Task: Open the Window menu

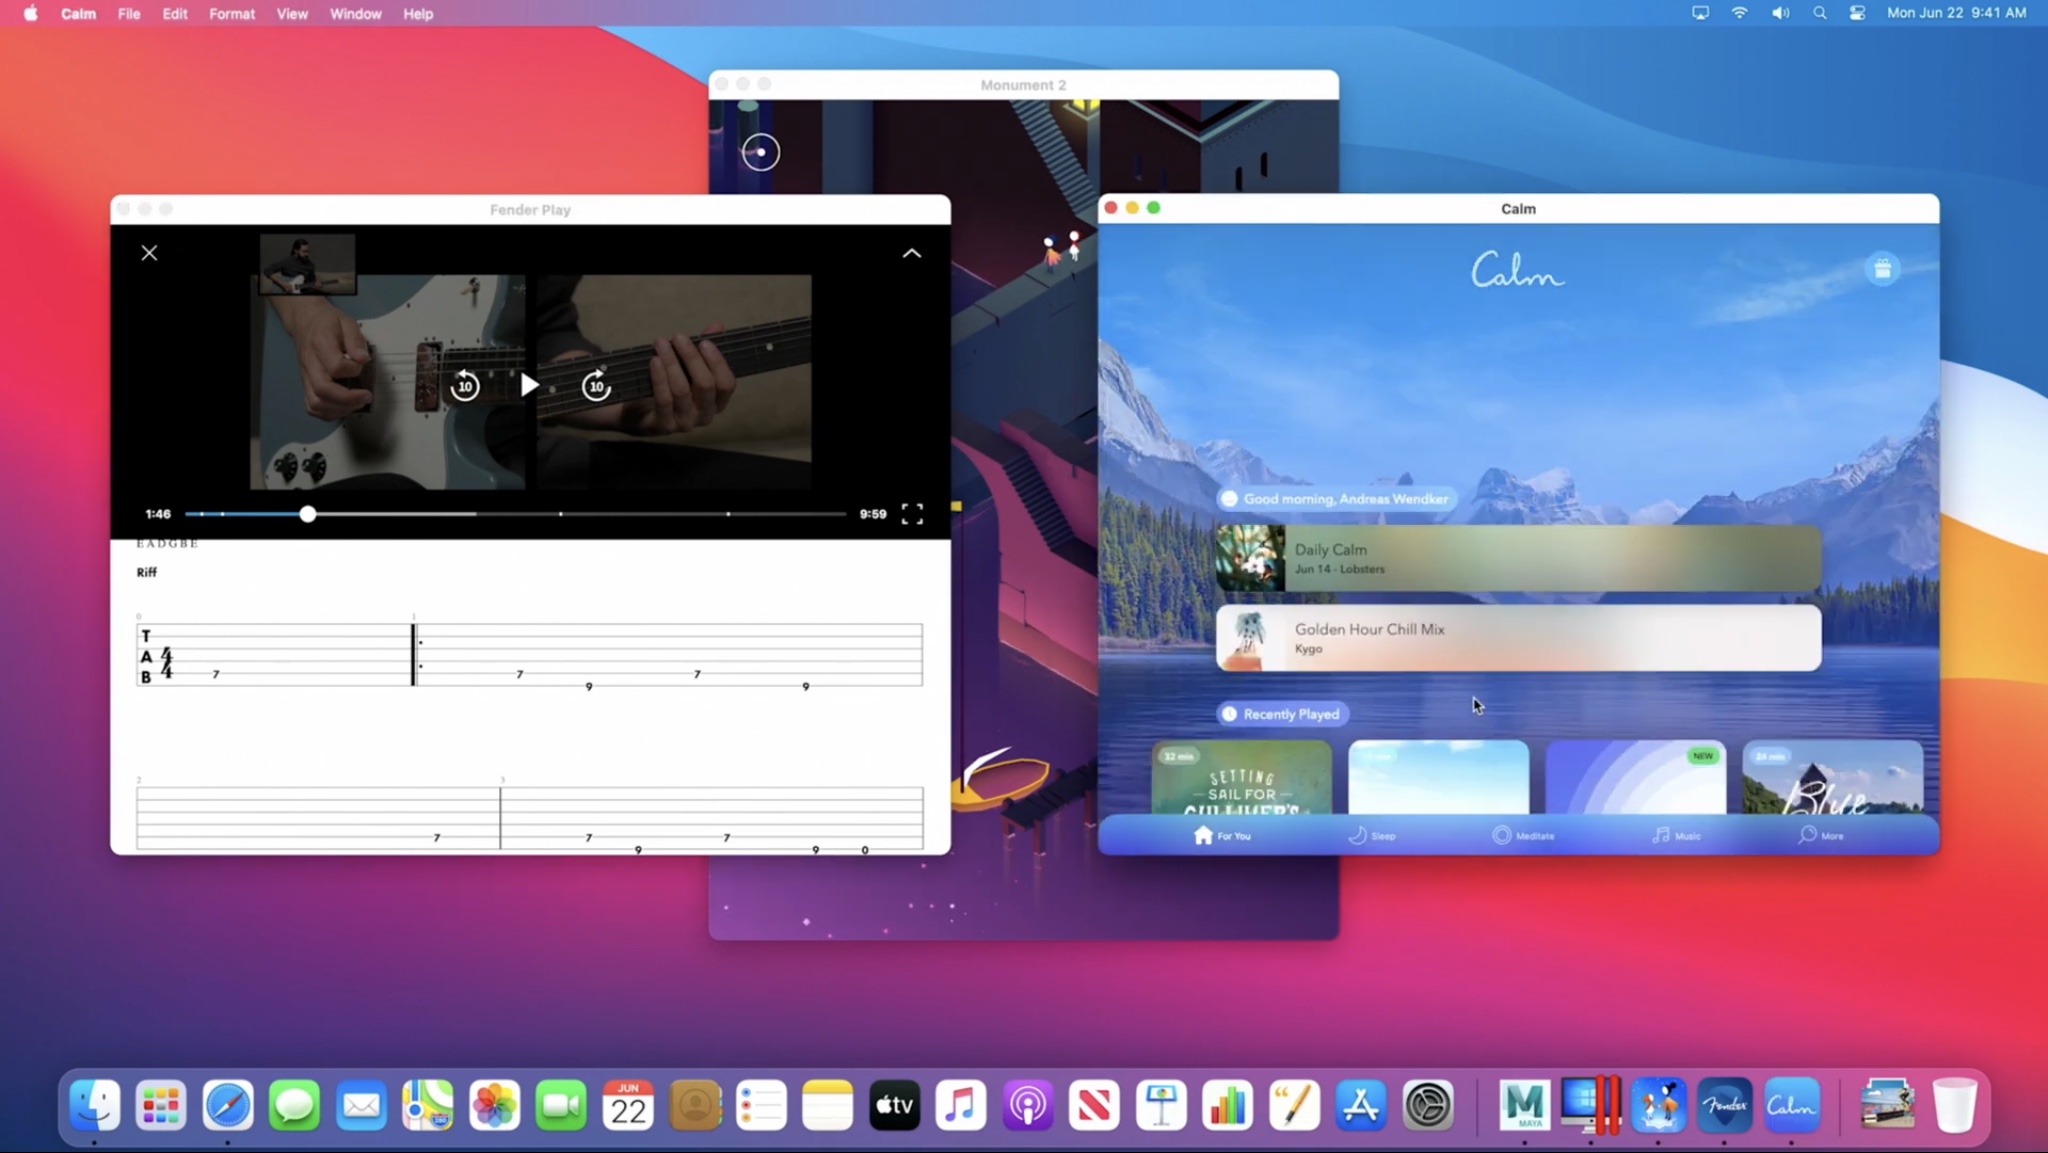Action: [x=355, y=14]
